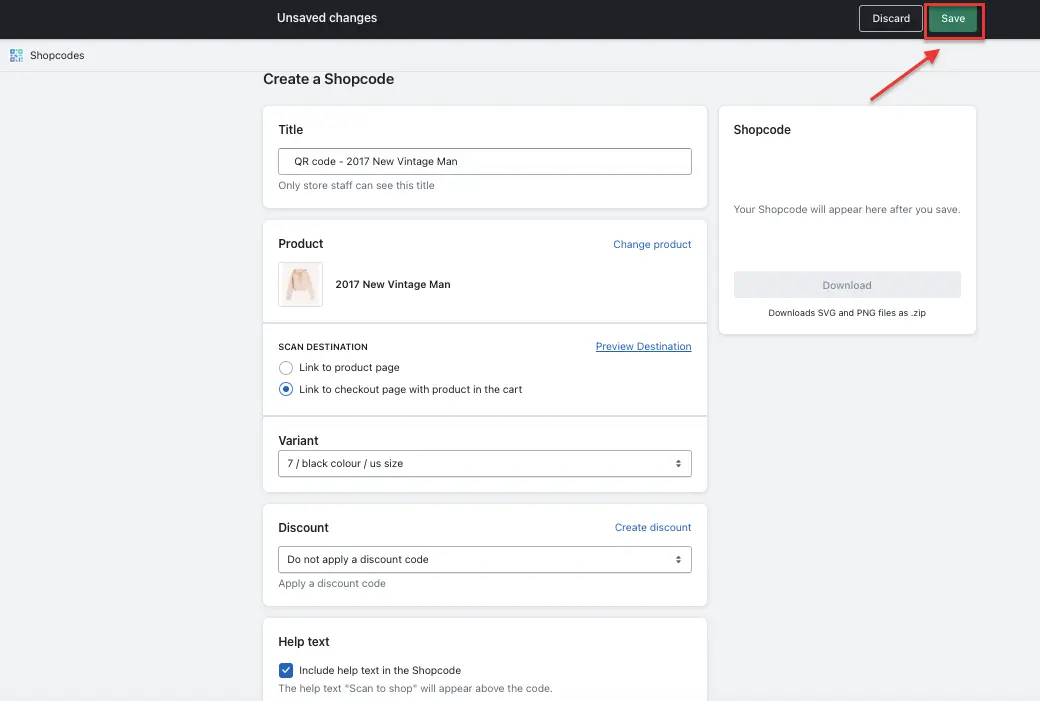Select Link to checkout page option

[286, 389]
